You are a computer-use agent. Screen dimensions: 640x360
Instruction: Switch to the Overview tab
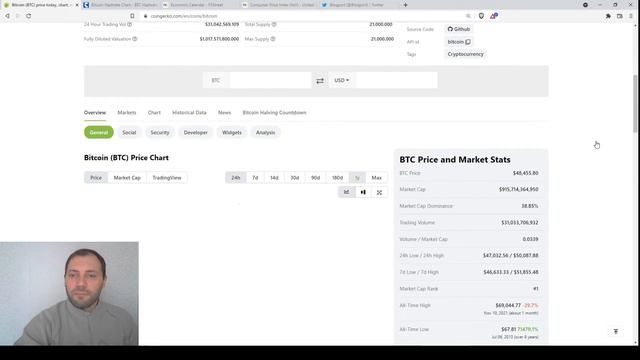coord(95,113)
